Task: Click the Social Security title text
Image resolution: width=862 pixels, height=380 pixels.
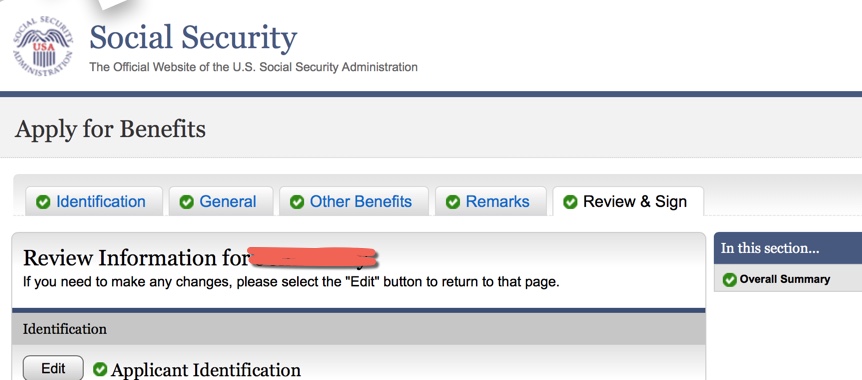Action: coord(193,37)
